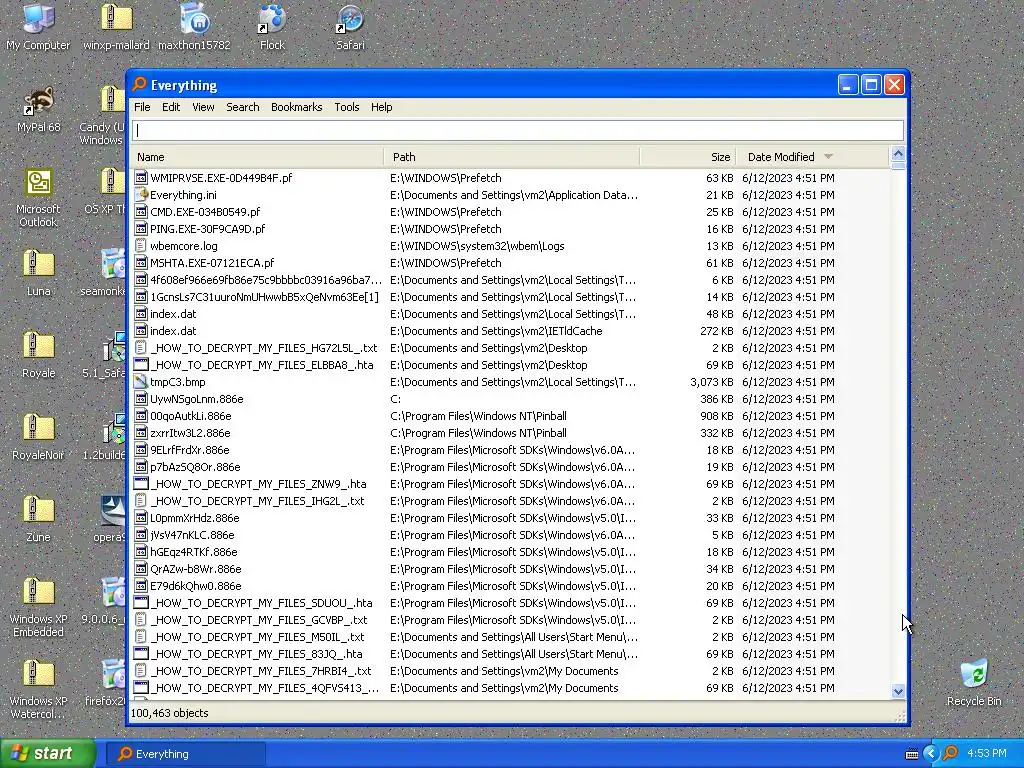Sort by the Name column header
The height and width of the screenshot is (768, 1024).
pyautogui.click(x=257, y=157)
